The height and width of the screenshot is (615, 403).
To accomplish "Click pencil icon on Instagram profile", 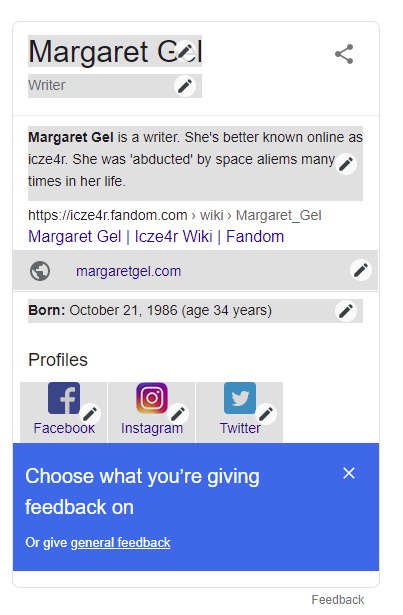I will (178, 414).
